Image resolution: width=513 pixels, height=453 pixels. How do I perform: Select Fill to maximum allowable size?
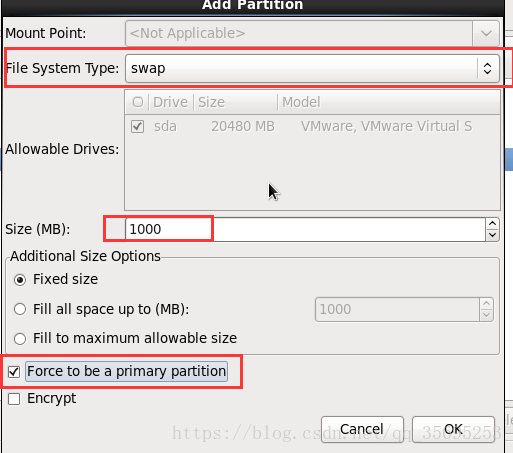click(x=20, y=339)
